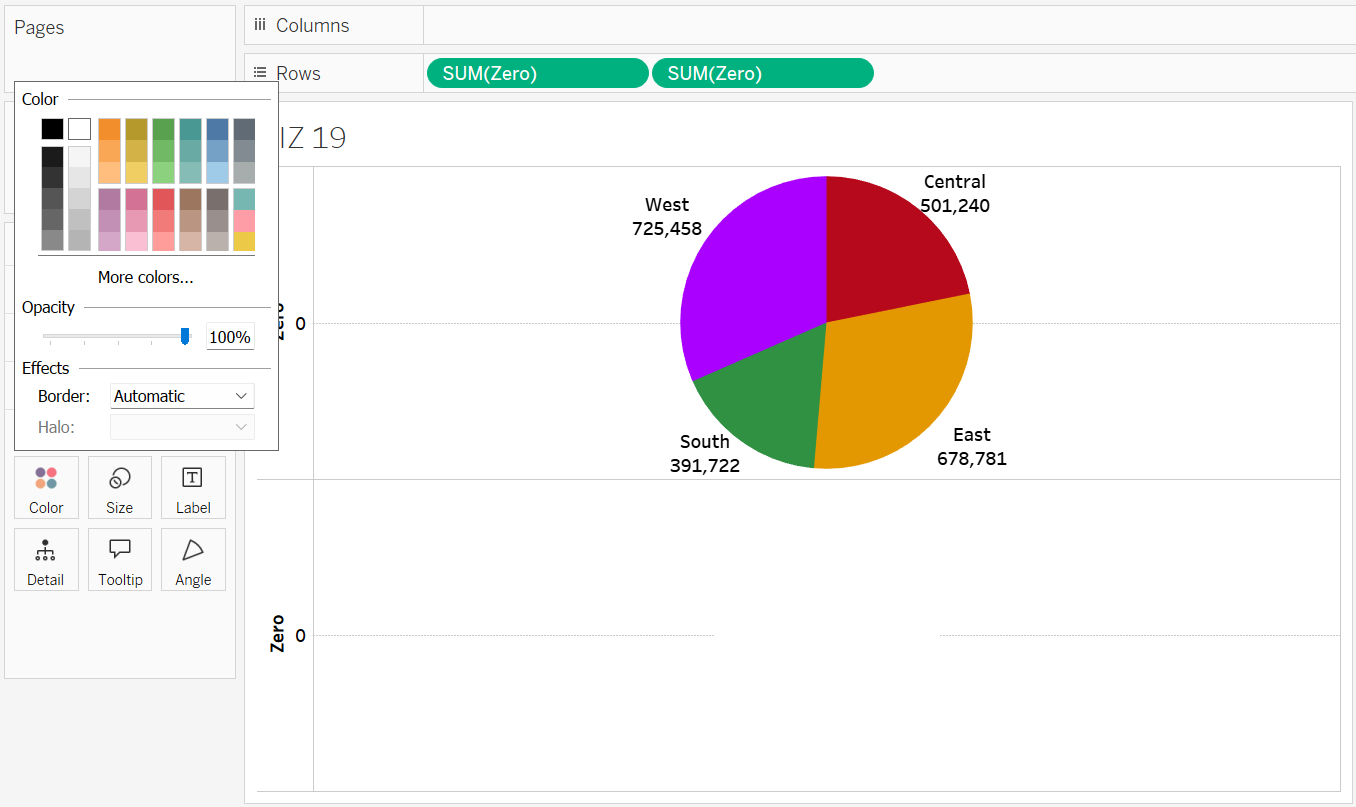Select the brown swatch in lower palette
The image size is (1356, 807).
click(x=190, y=199)
